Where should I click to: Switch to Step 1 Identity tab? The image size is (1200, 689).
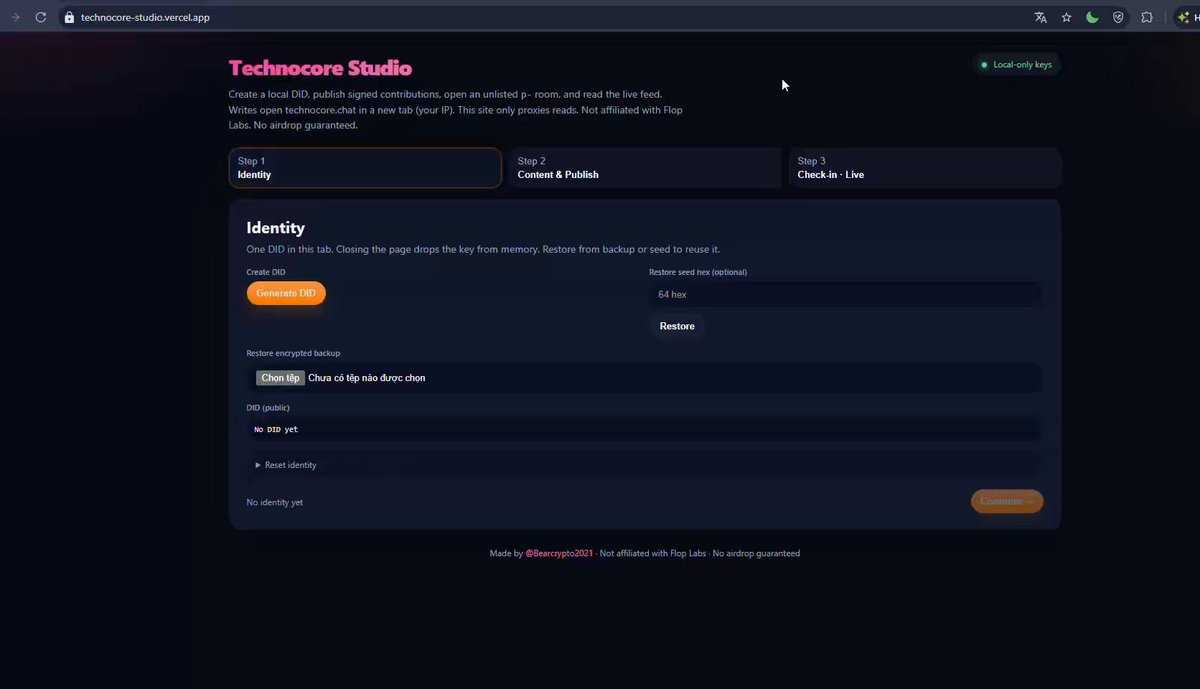pyautogui.click(x=365, y=168)
